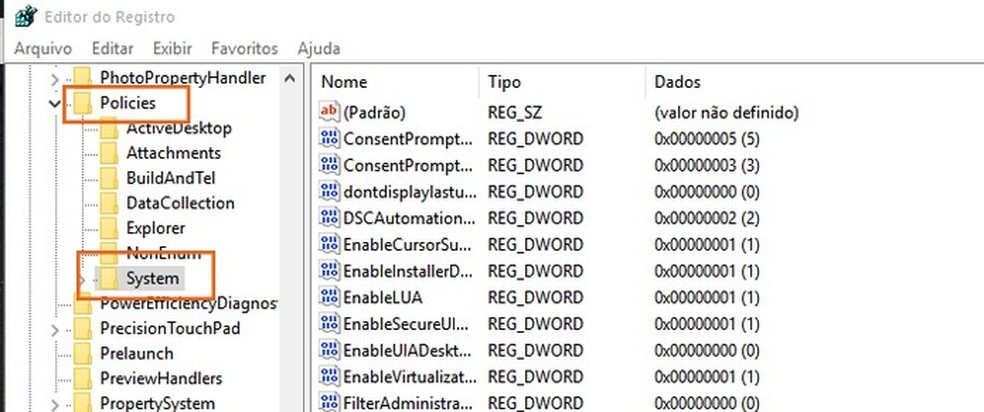This screenshot has height=412, width=984.
Task: Select the (Padrão) string value icon
Action: click(x=330, y=113)
